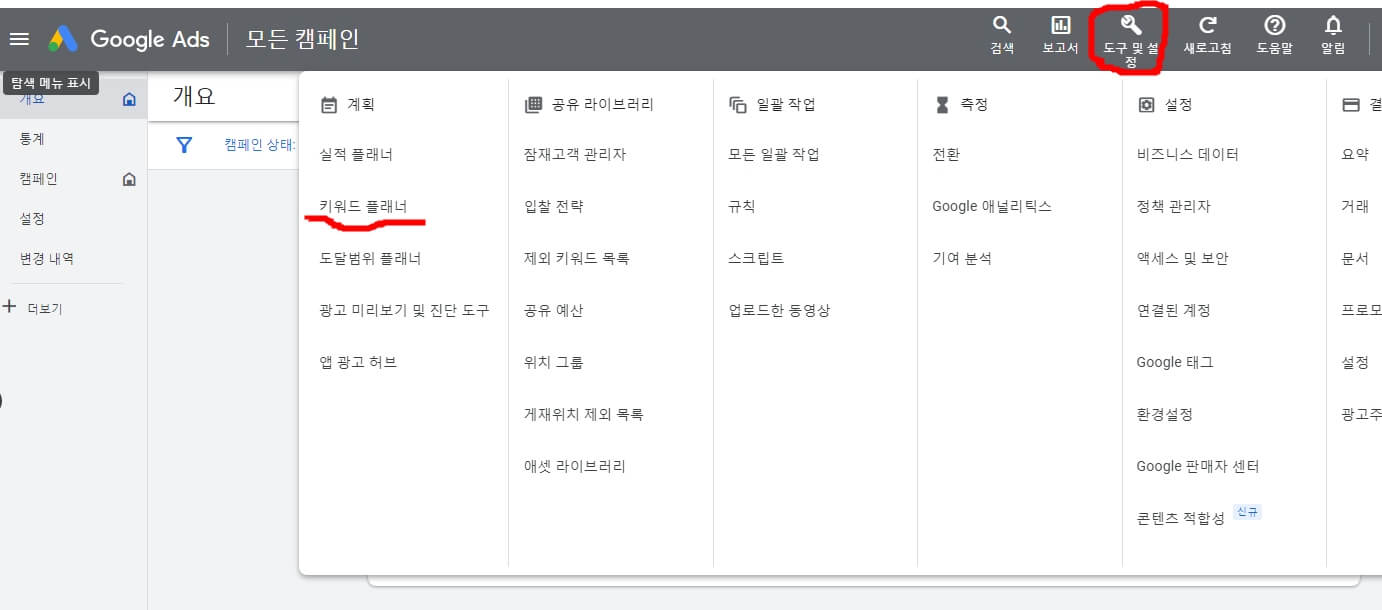Screen dimensions: 1382x610
Task: Open the 보고서 reports icon
Action: (x=1060, y=35)
